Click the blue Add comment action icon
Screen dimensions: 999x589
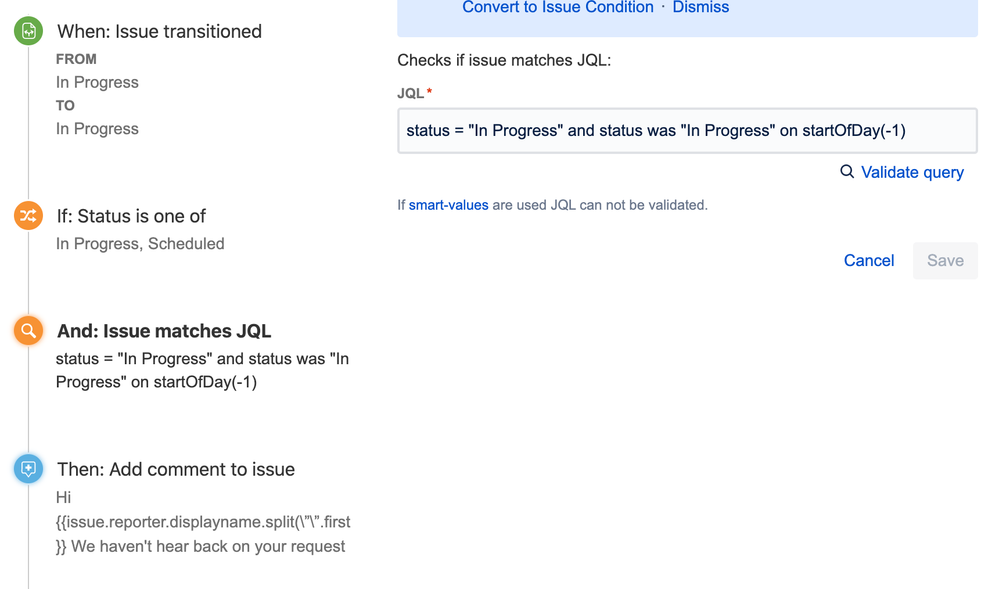(x=27, y=468)
